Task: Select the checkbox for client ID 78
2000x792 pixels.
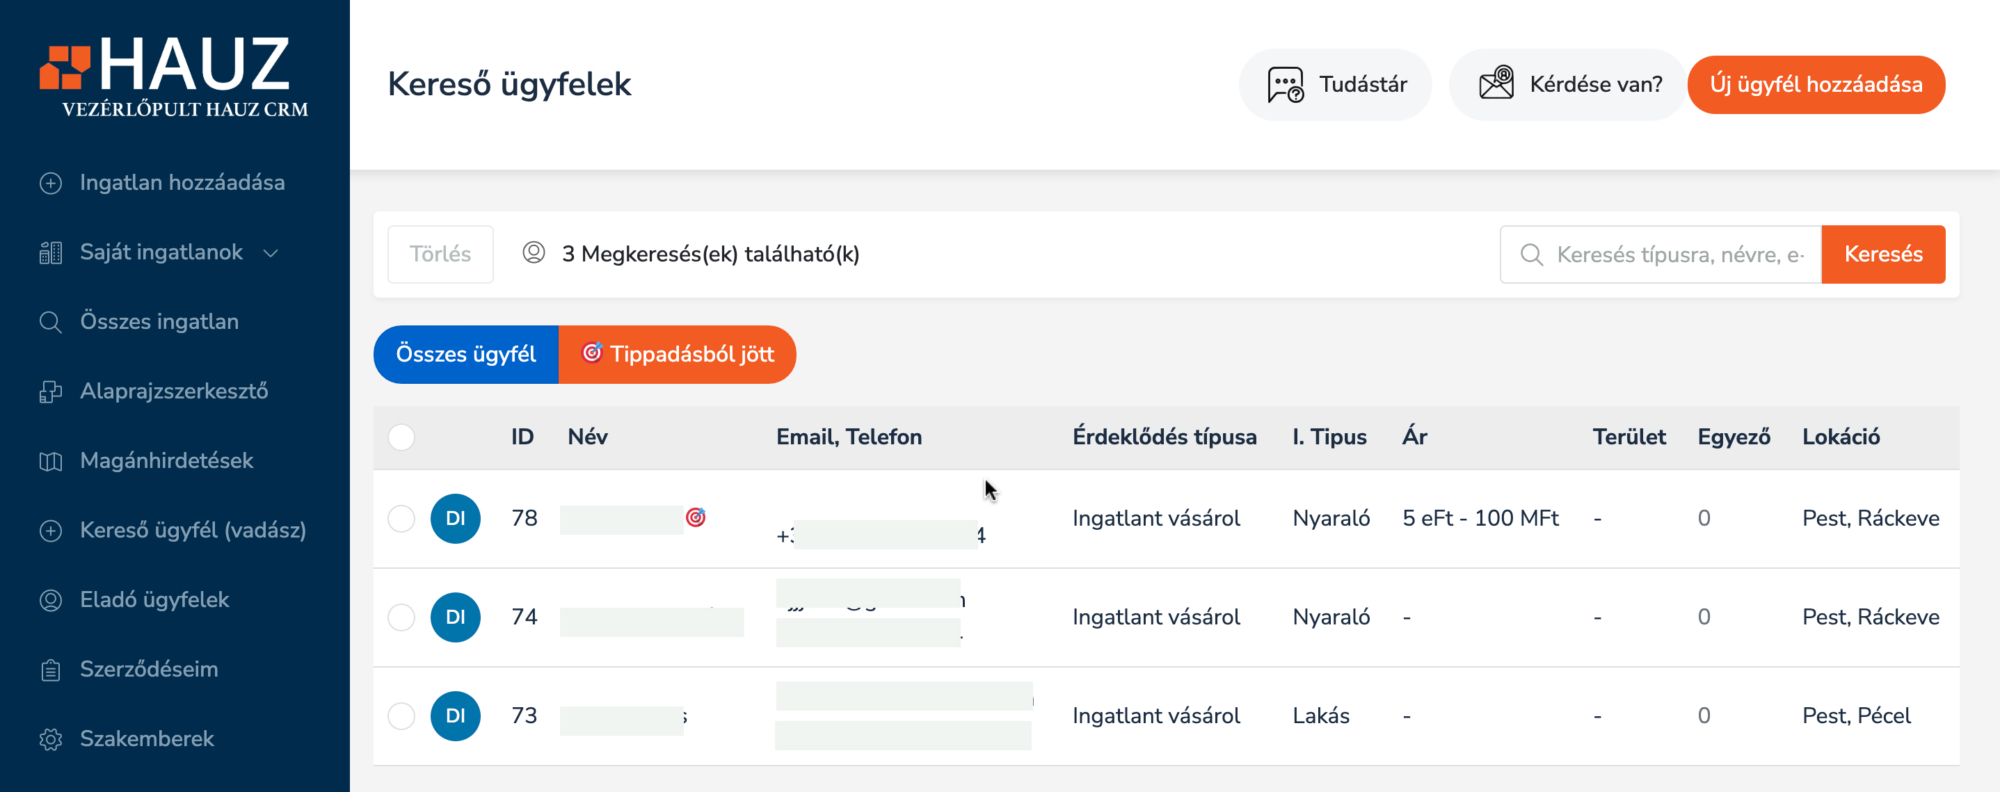Action: tap(401, 518)
